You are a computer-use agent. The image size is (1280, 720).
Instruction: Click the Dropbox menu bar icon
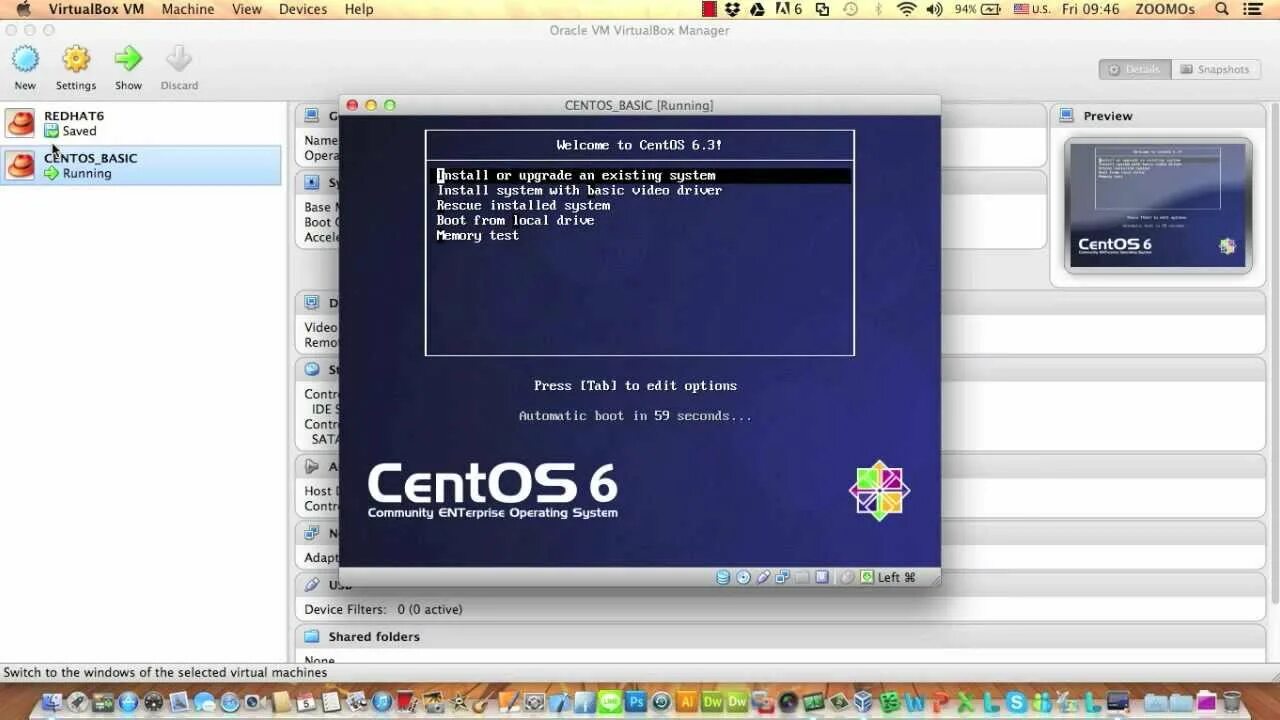click(x=733, y=9)
